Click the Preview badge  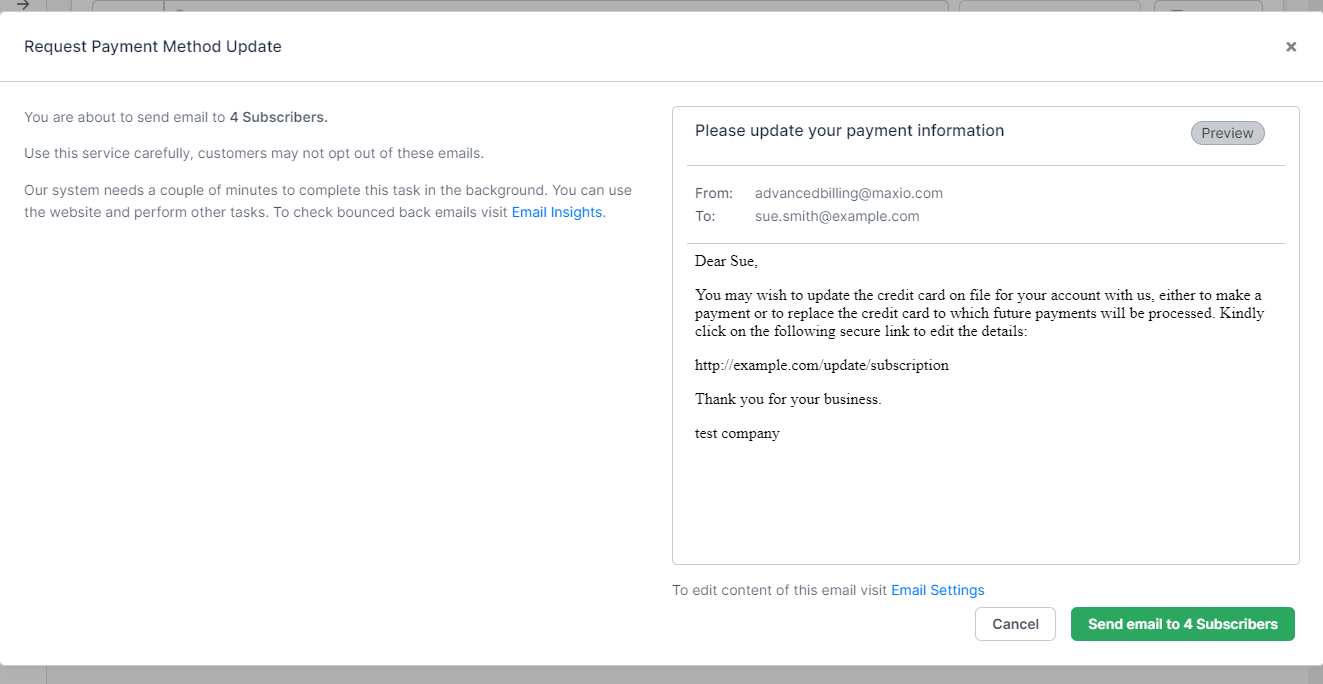click(1227, 133)
